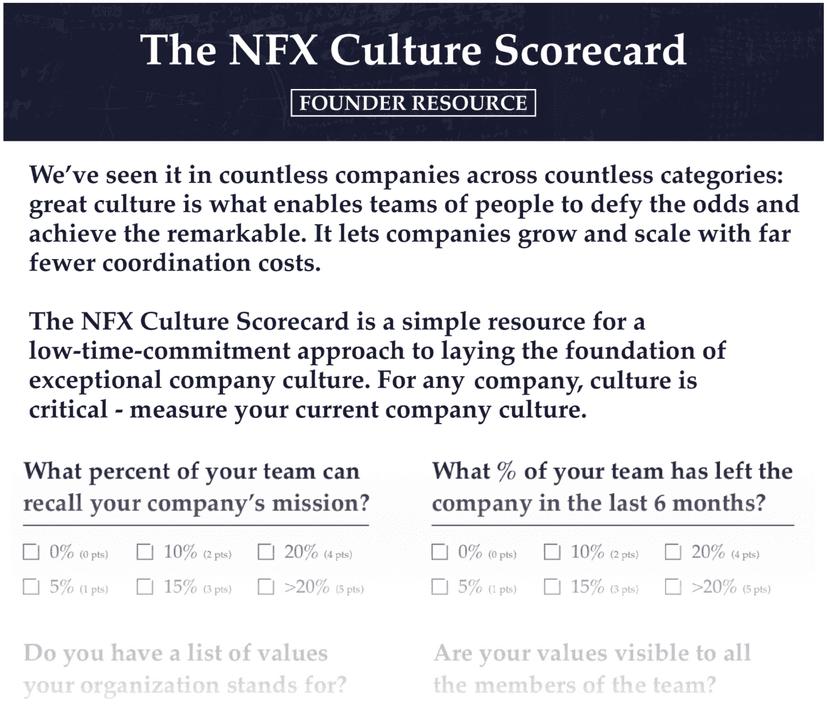Mark >20% under mission recall question
The image size is (828, 718).
pos(266,587)
